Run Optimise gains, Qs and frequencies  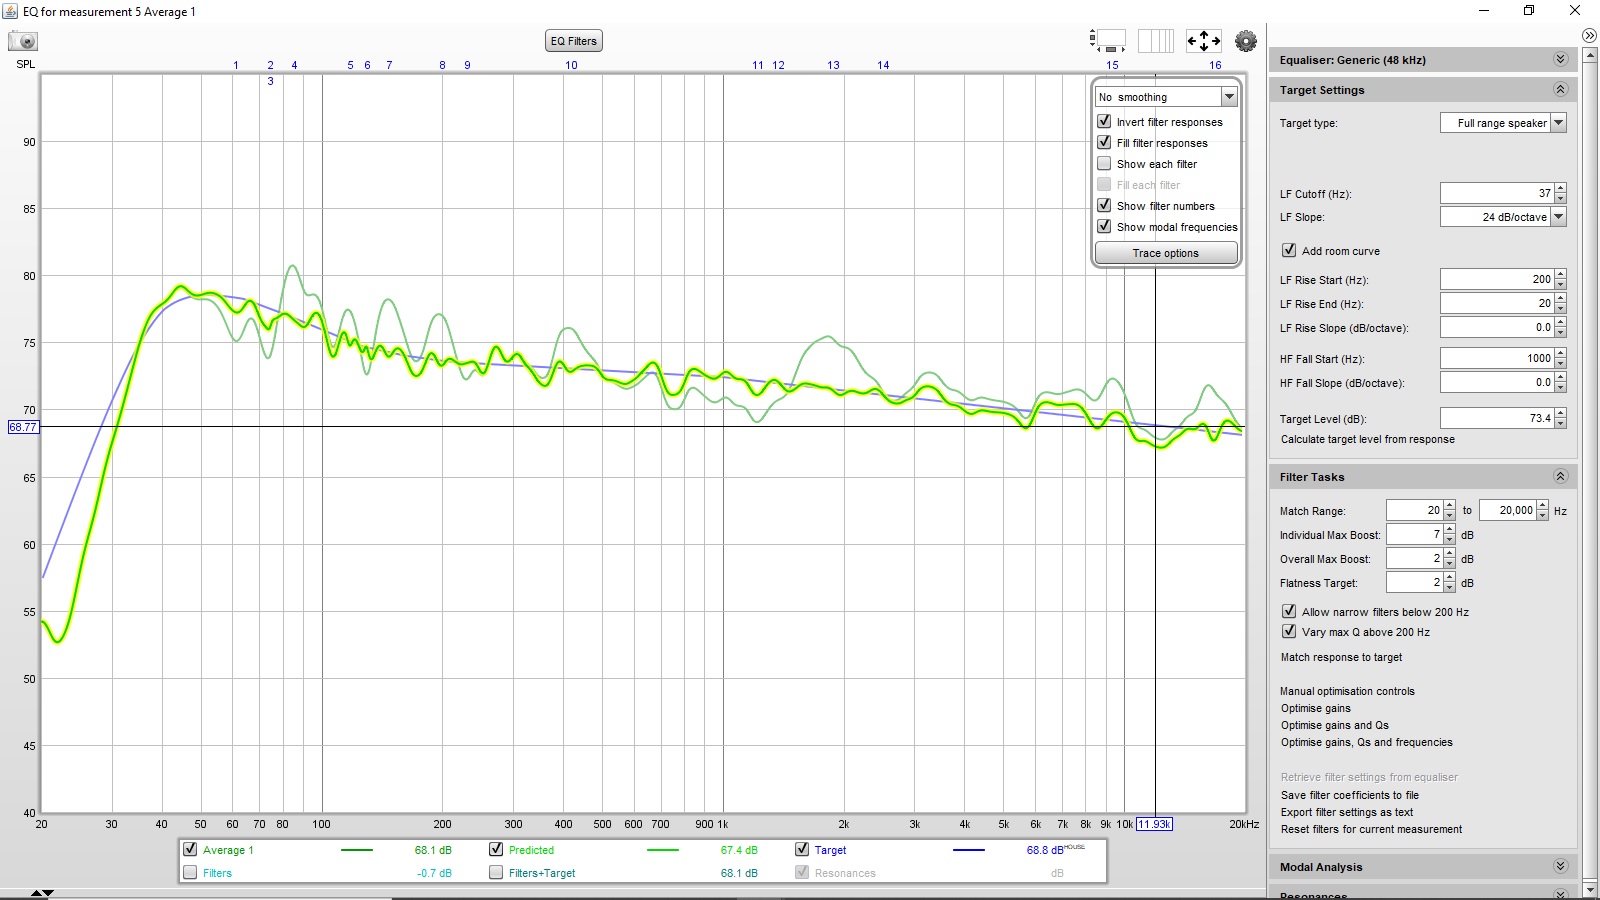[x=1367, y=742]
